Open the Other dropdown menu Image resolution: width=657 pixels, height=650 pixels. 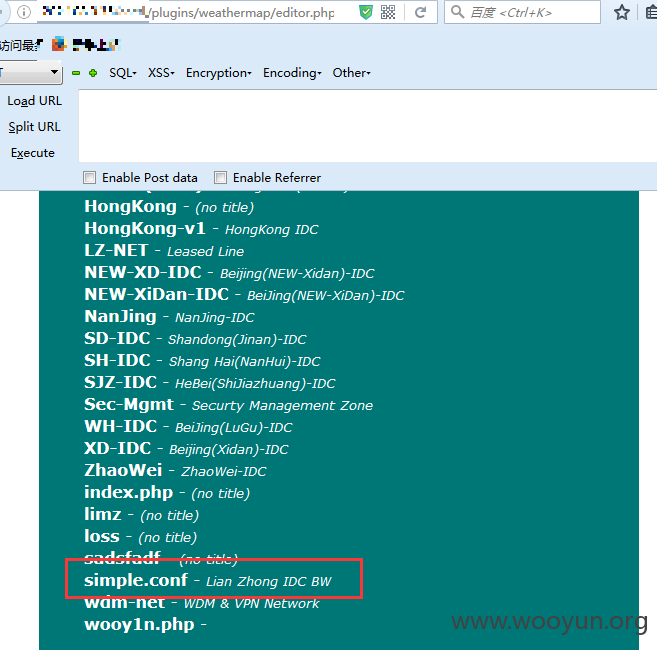coord(352,73)
